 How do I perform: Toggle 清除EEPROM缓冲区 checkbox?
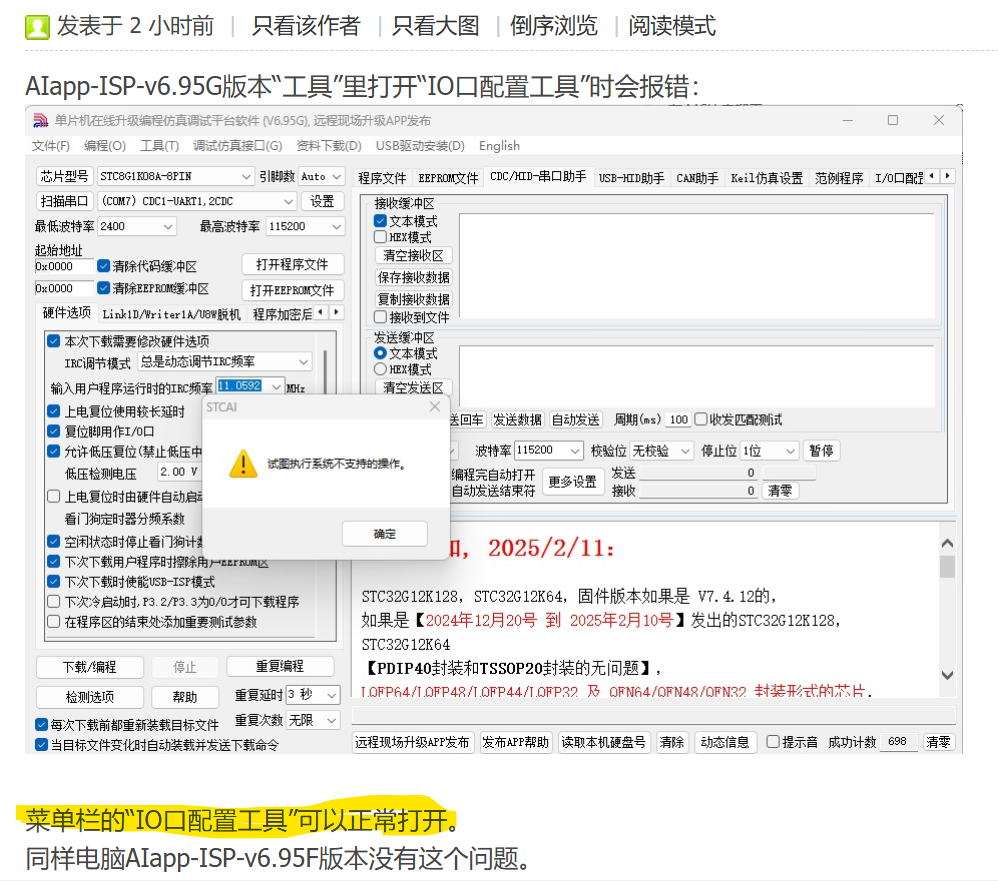point(104,288)
